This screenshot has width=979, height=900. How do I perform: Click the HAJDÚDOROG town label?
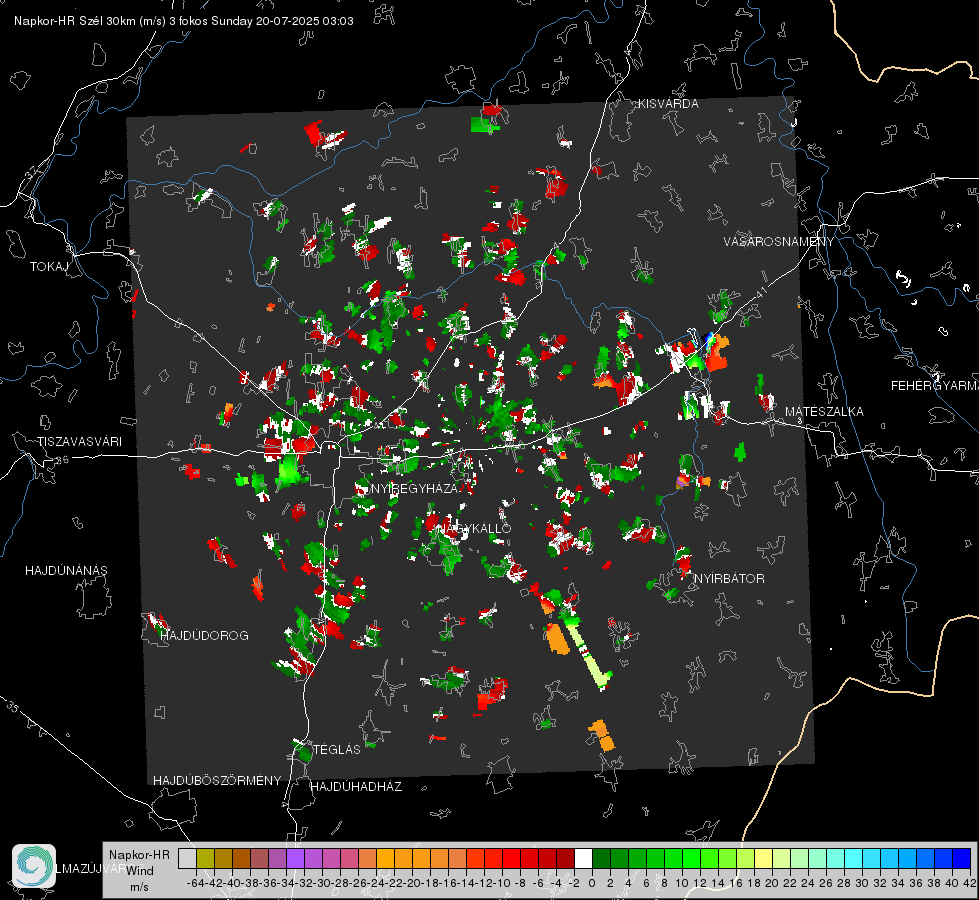pyautogui.click(x=204, y=635)
